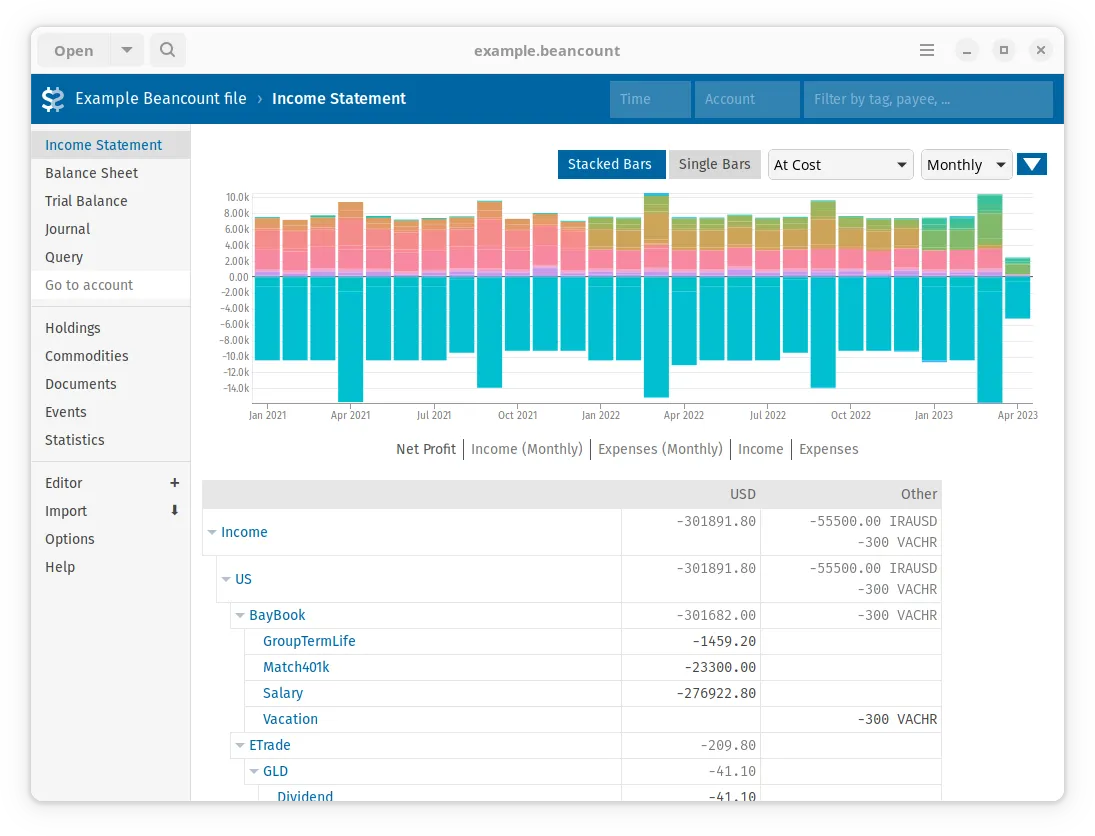The image size is (1095, 836).
Task: Select the Net Profit chart tab
Action: tap(425, 449)
